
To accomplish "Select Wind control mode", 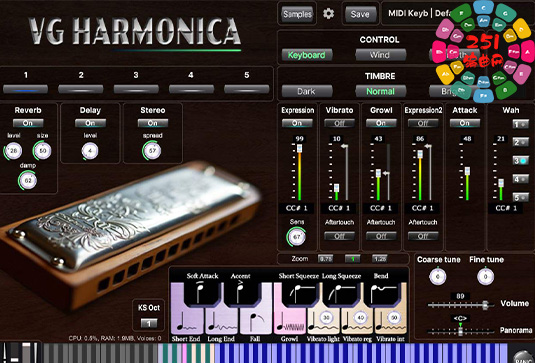I will pos(380,55).
